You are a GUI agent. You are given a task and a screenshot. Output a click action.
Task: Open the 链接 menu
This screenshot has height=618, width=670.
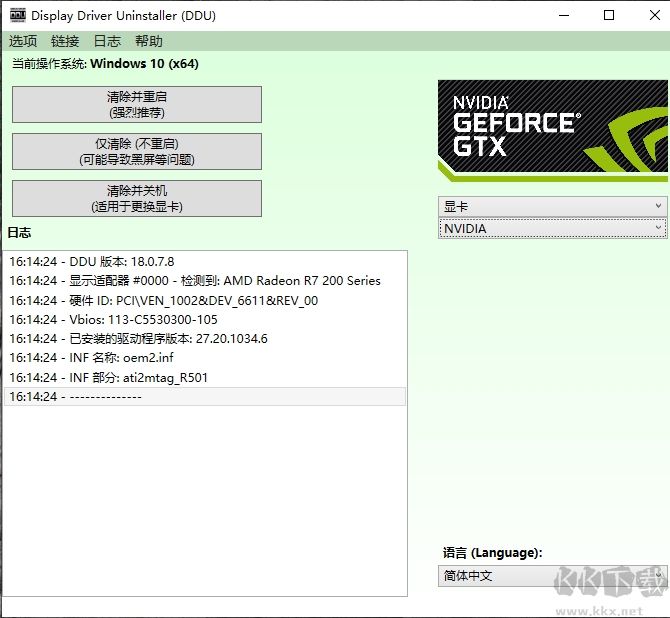[x=65, y=41]
